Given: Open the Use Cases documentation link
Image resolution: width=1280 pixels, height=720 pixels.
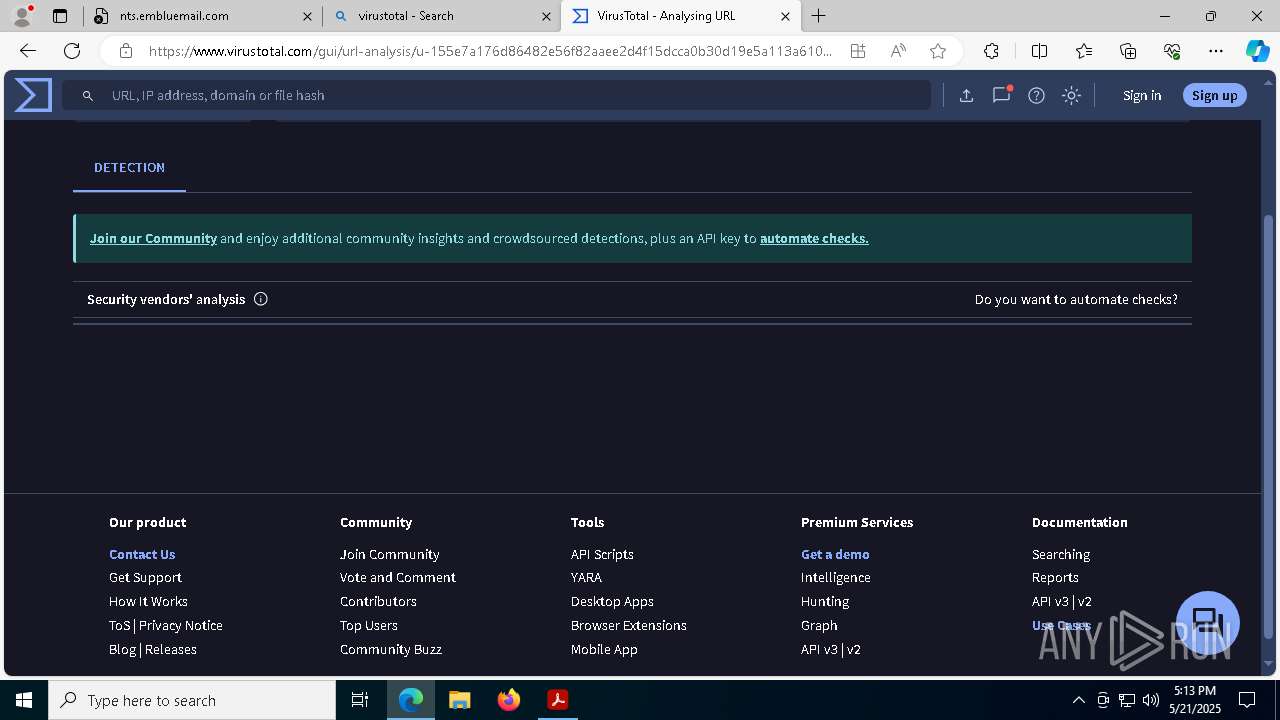Looking at the screenshot, I should click(x=1061, y=625).
